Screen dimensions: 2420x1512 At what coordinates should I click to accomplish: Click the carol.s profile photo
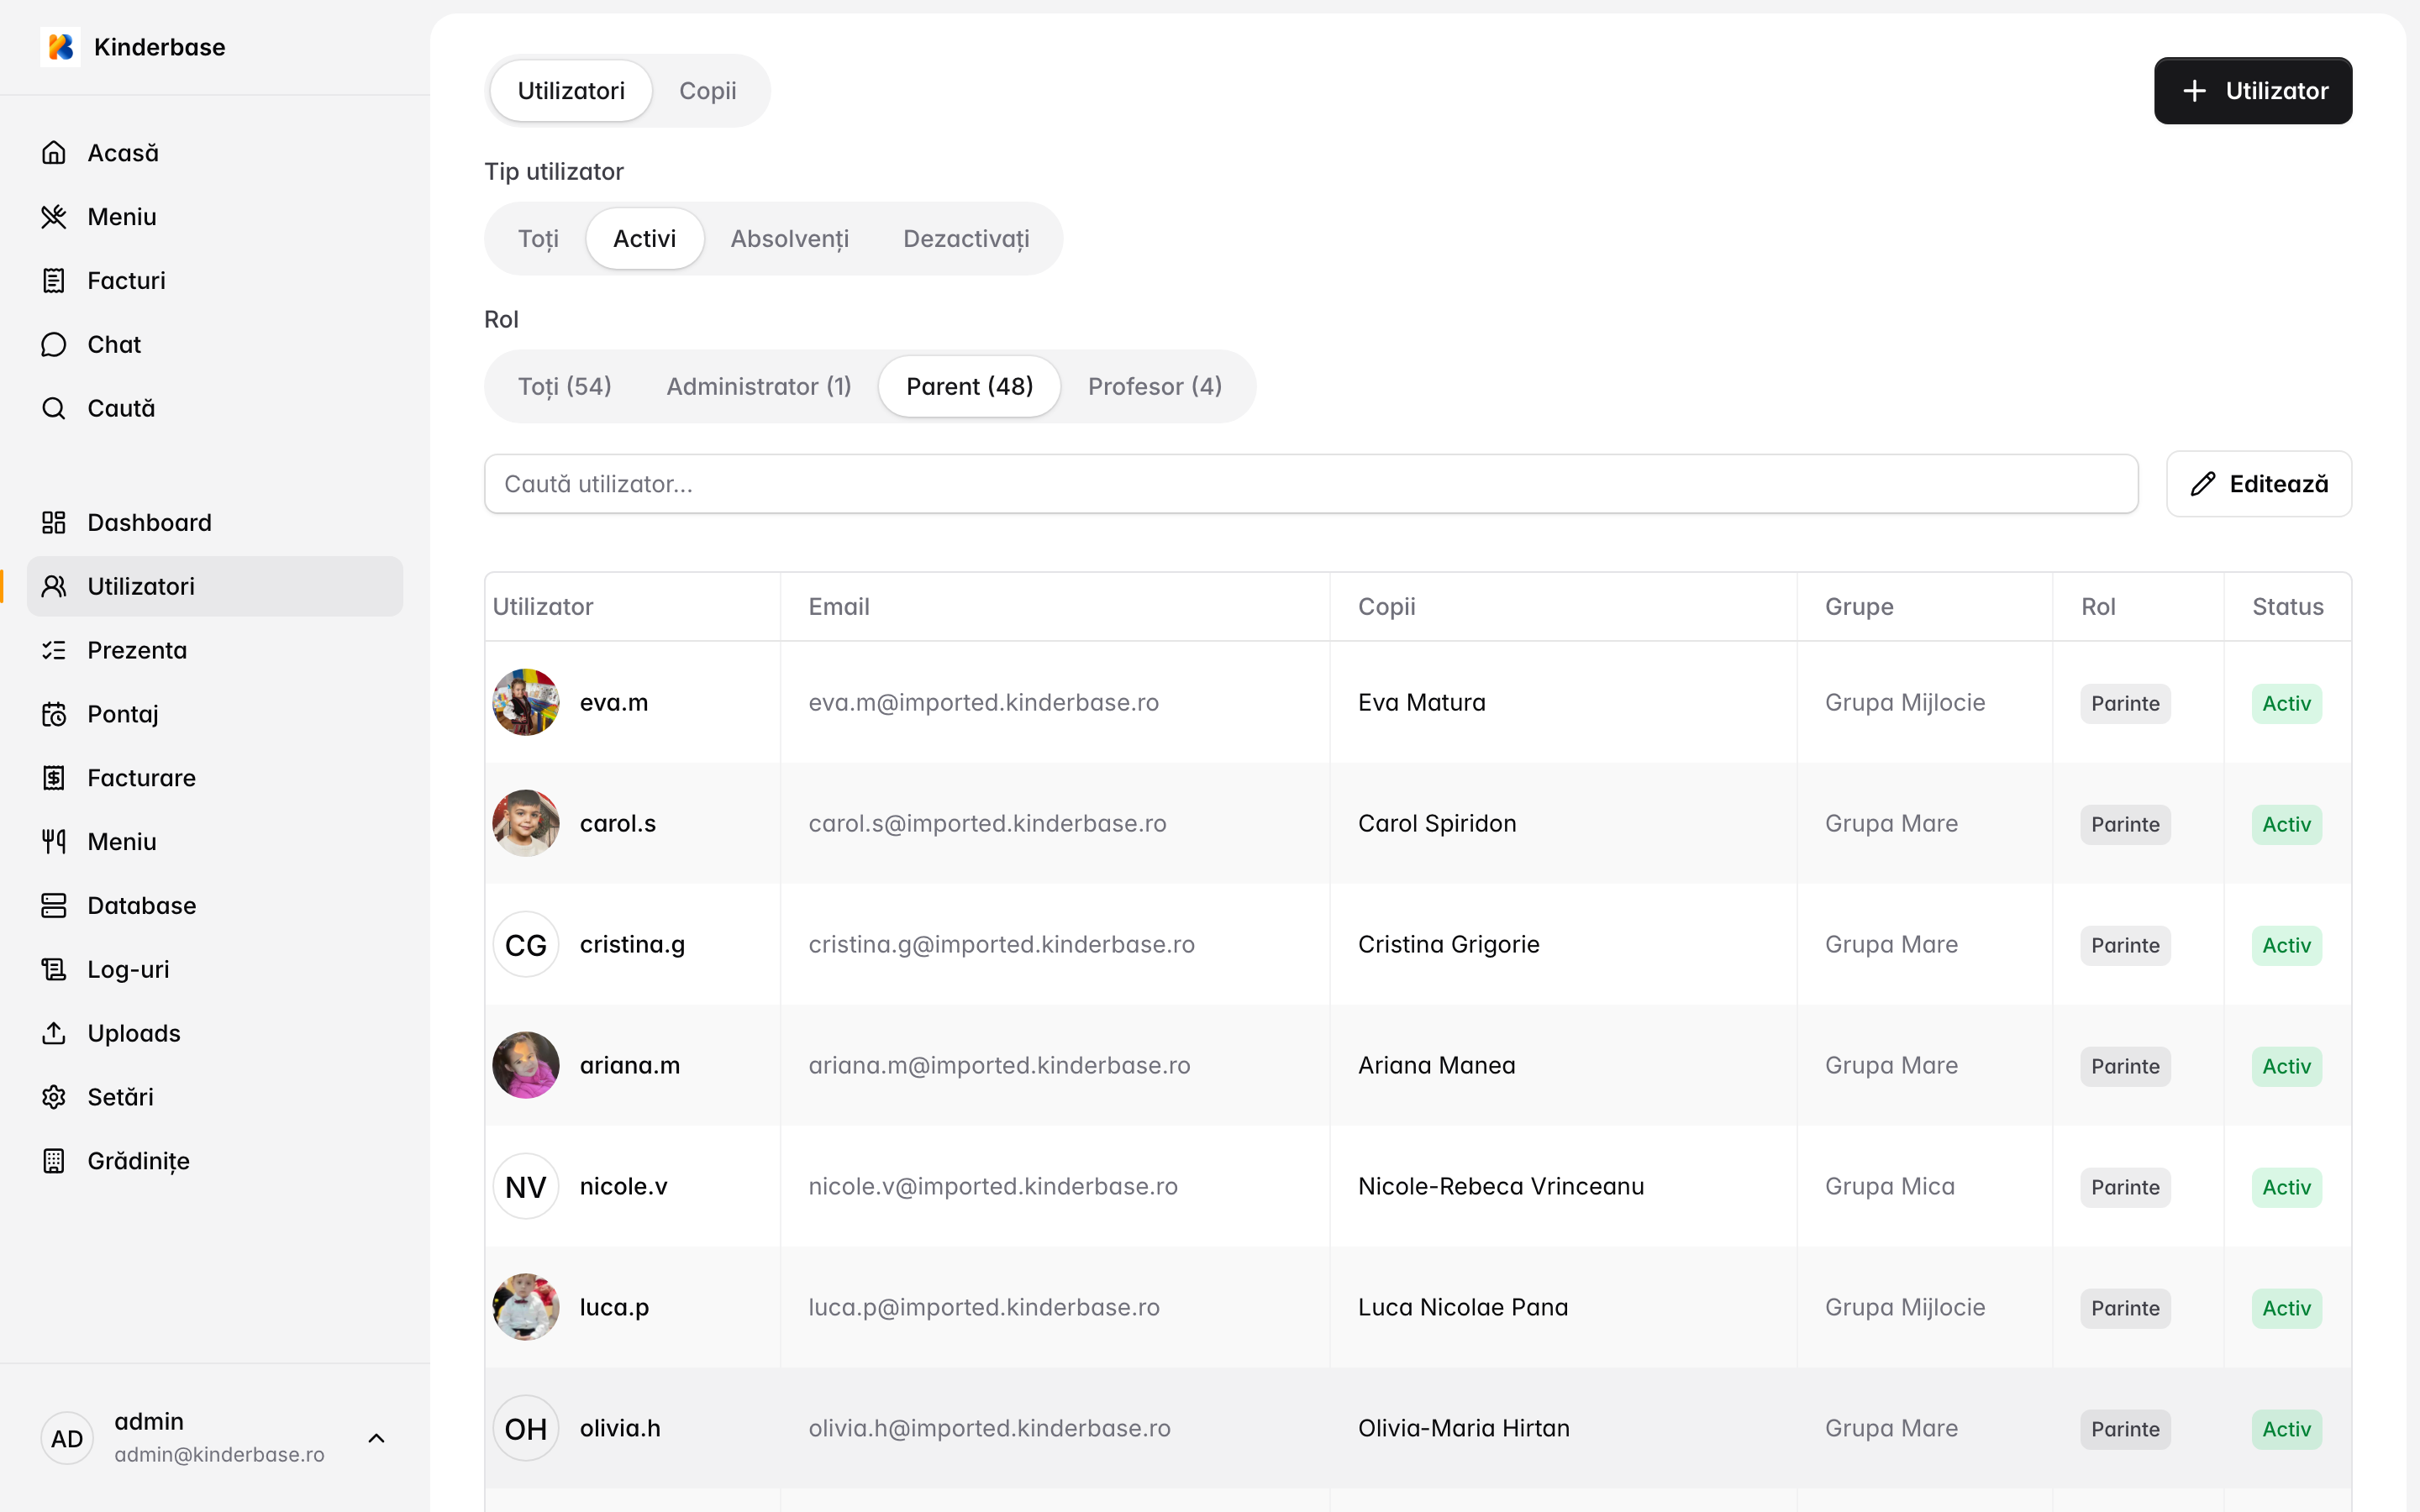pos(526,823)
